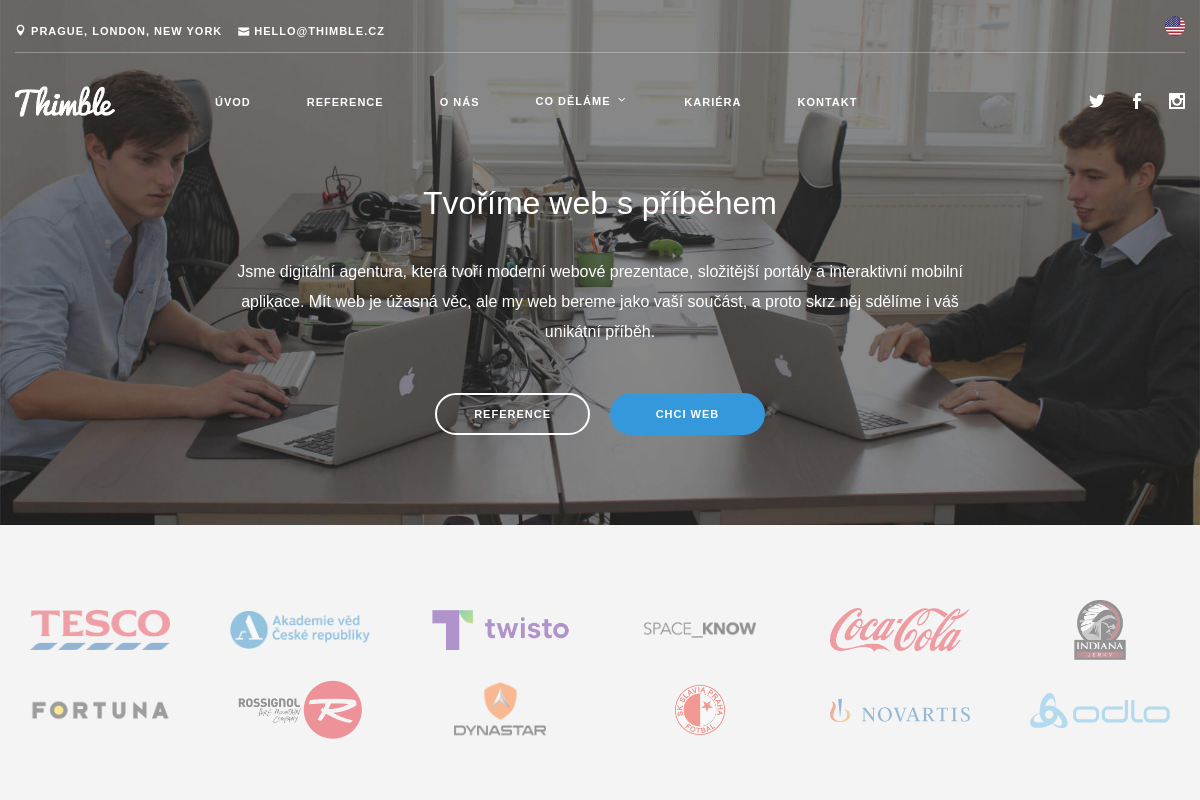Click the location pin icon beside Prague
Screen dimensions: 1200x800
click(20, 31)
